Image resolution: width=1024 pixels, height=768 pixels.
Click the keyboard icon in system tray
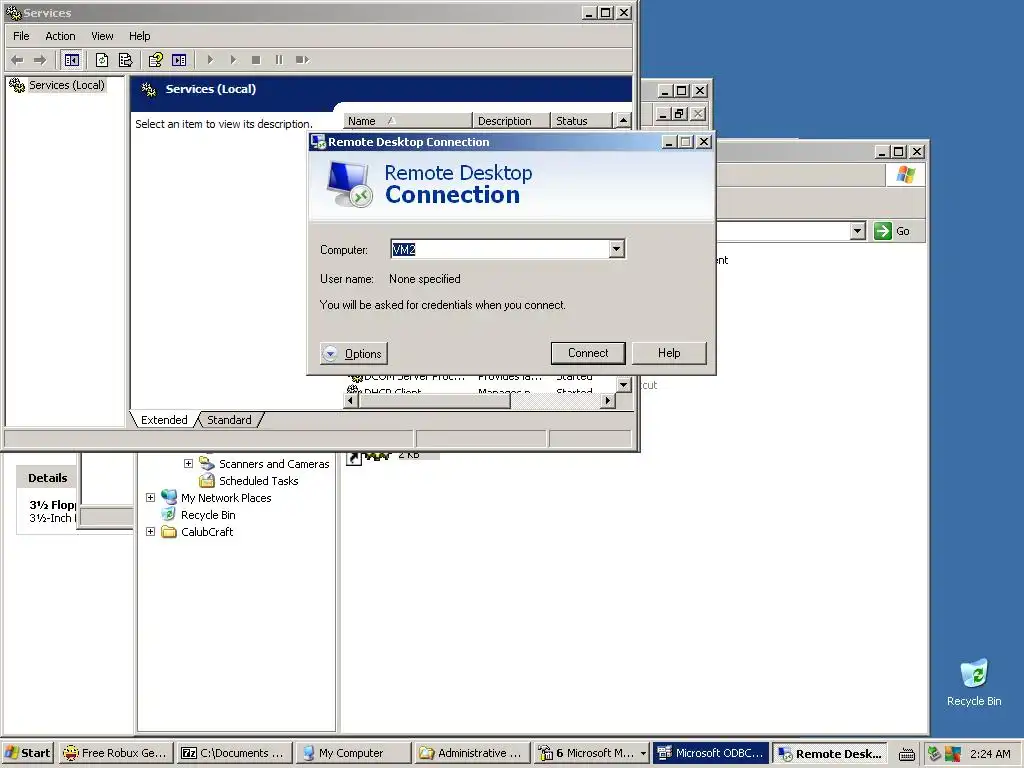point(906,754)
